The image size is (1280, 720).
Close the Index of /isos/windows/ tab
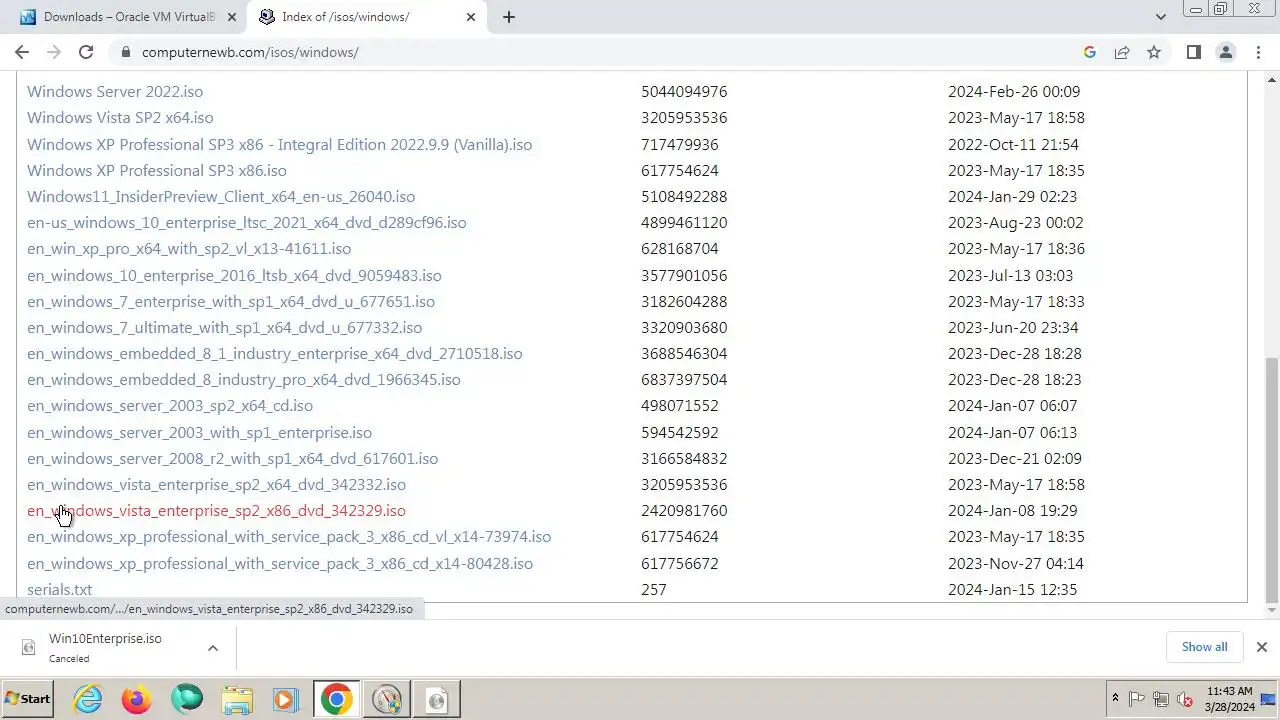(471, 17)
